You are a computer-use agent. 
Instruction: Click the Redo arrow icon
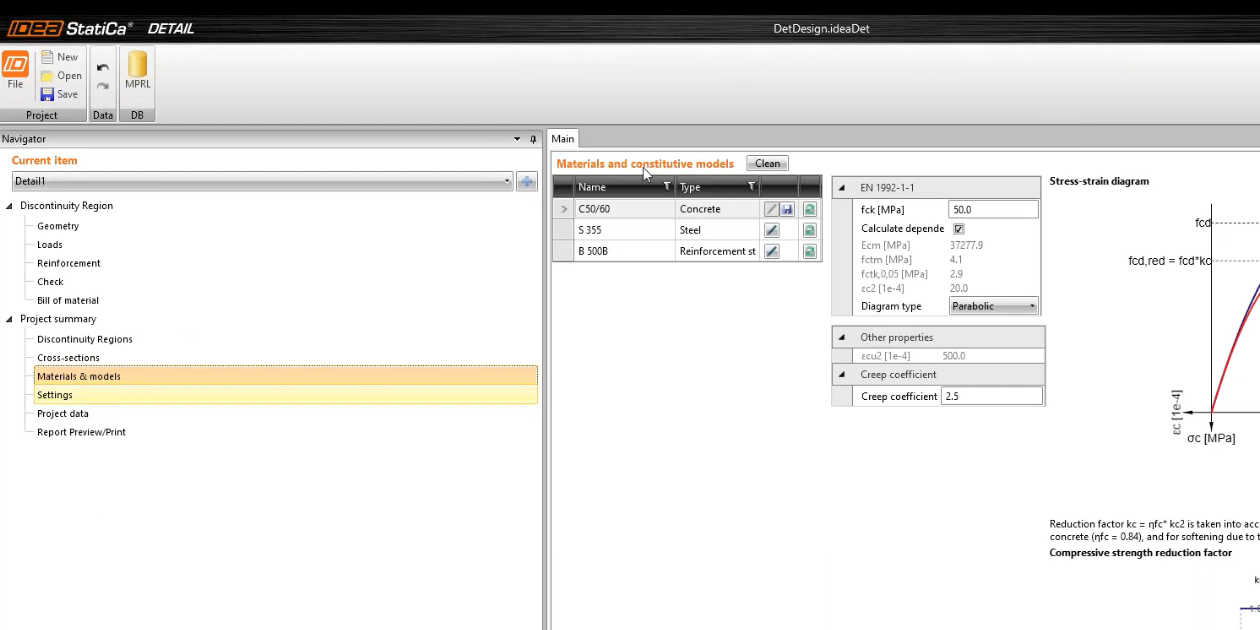point(103,86)
